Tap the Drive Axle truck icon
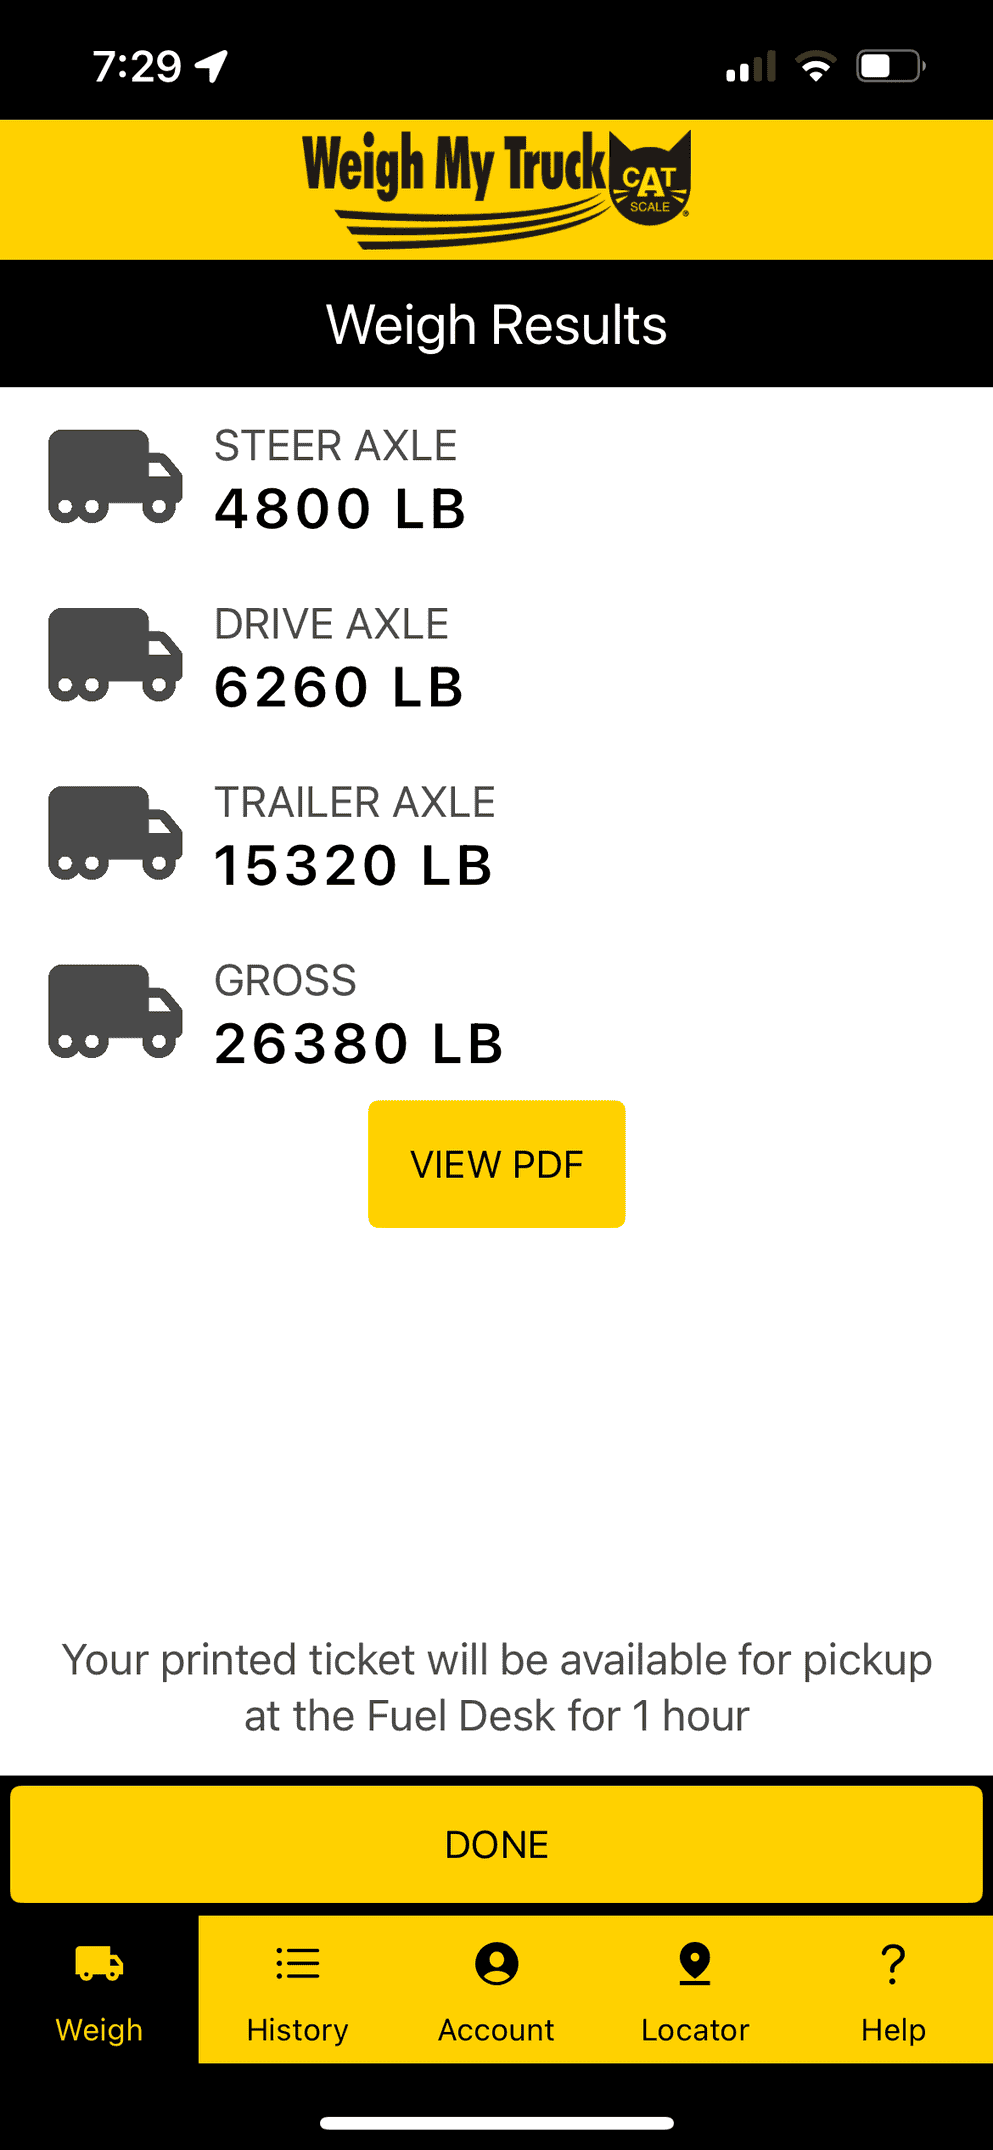Image resolution: width=993 pixels, height=2150 pixels. click(115, 655)
